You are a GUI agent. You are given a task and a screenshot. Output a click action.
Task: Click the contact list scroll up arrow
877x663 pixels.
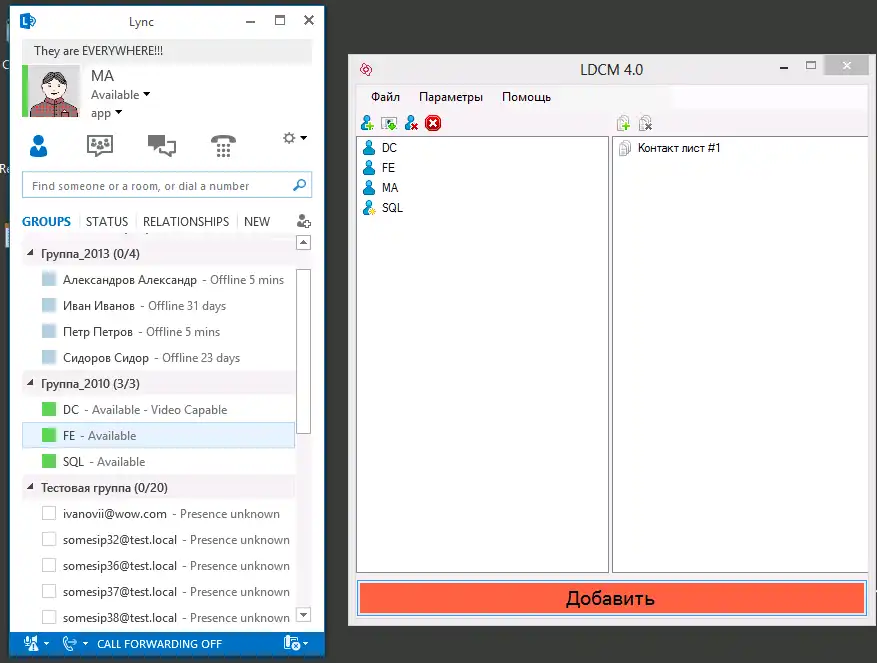tap(303, 242)
